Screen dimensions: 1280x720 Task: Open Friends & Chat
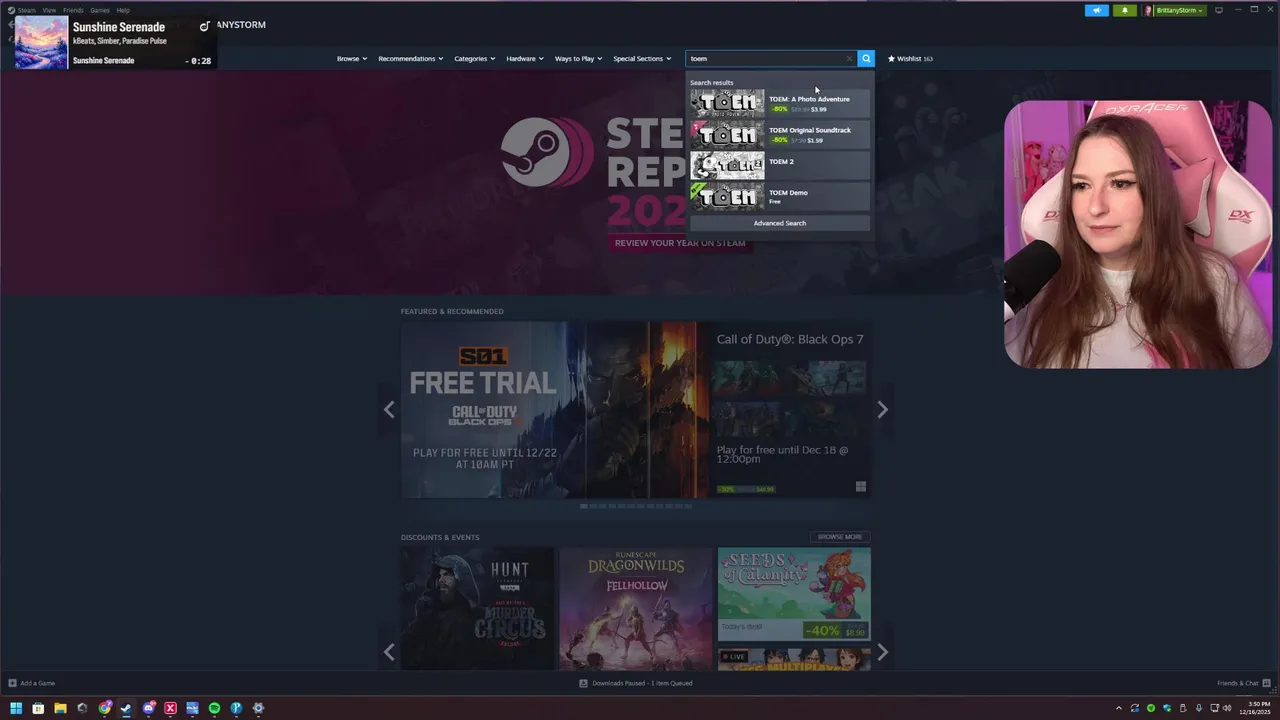coord(1244,683)
